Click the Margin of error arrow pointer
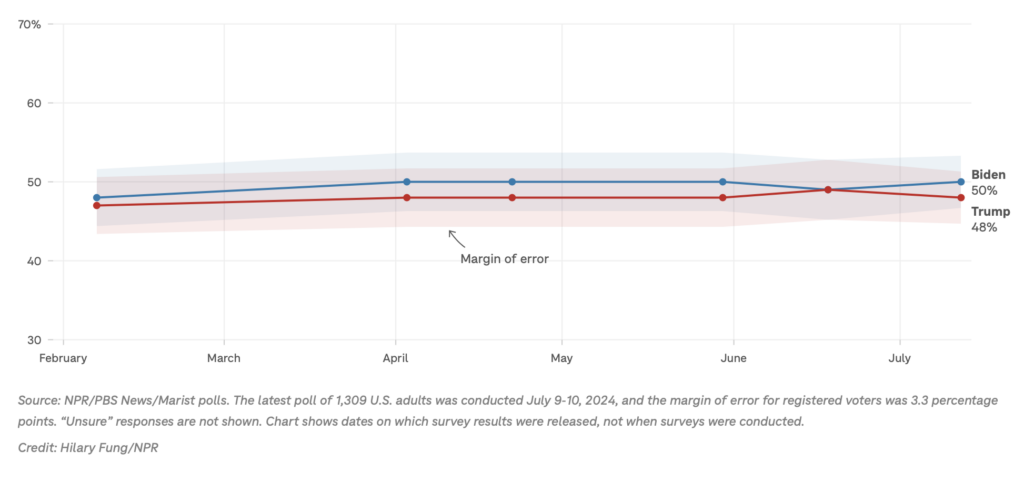The width and height of the screenshot is (1024, 482). [x=456, y=238]
